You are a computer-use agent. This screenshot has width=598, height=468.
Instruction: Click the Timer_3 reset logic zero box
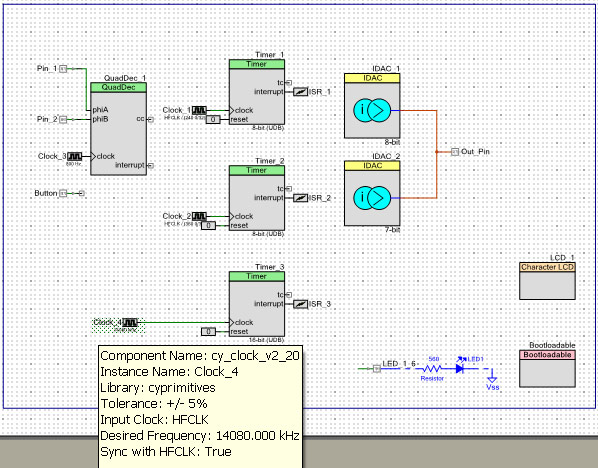click(208, 332)
